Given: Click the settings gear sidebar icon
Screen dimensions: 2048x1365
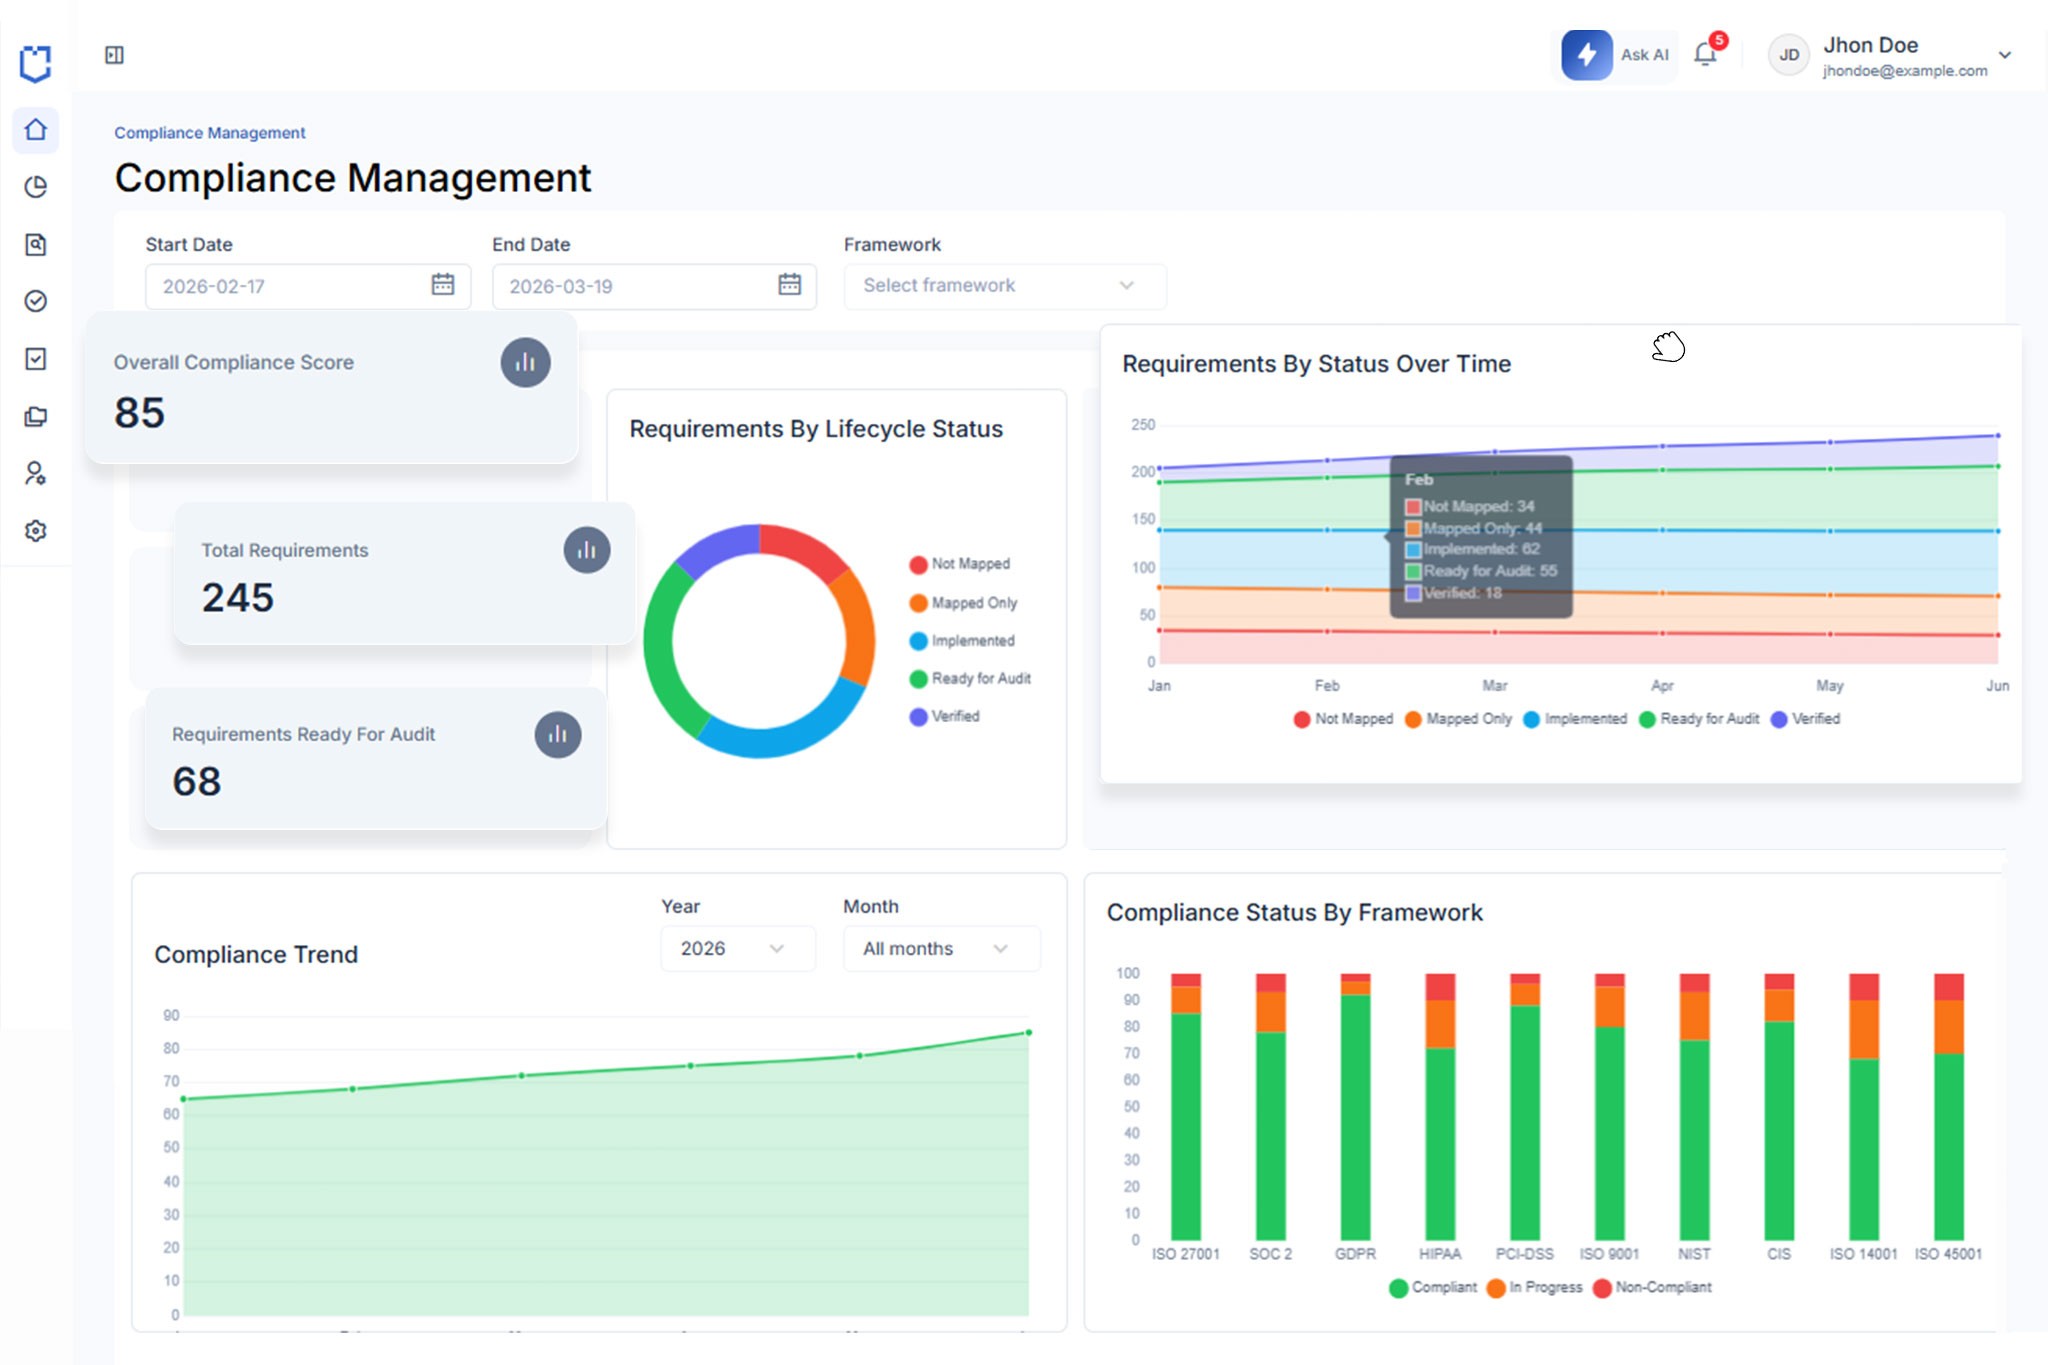Looking at the screenshot, I should (x=36, y=531).
